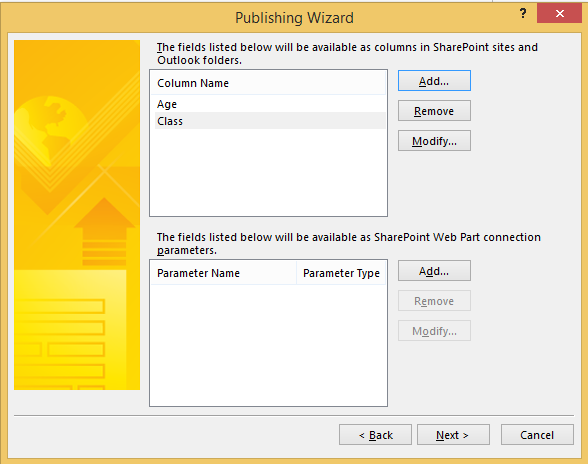Select the Class column entry
This screenshot has height=464, width=588.
click(270, 121)
